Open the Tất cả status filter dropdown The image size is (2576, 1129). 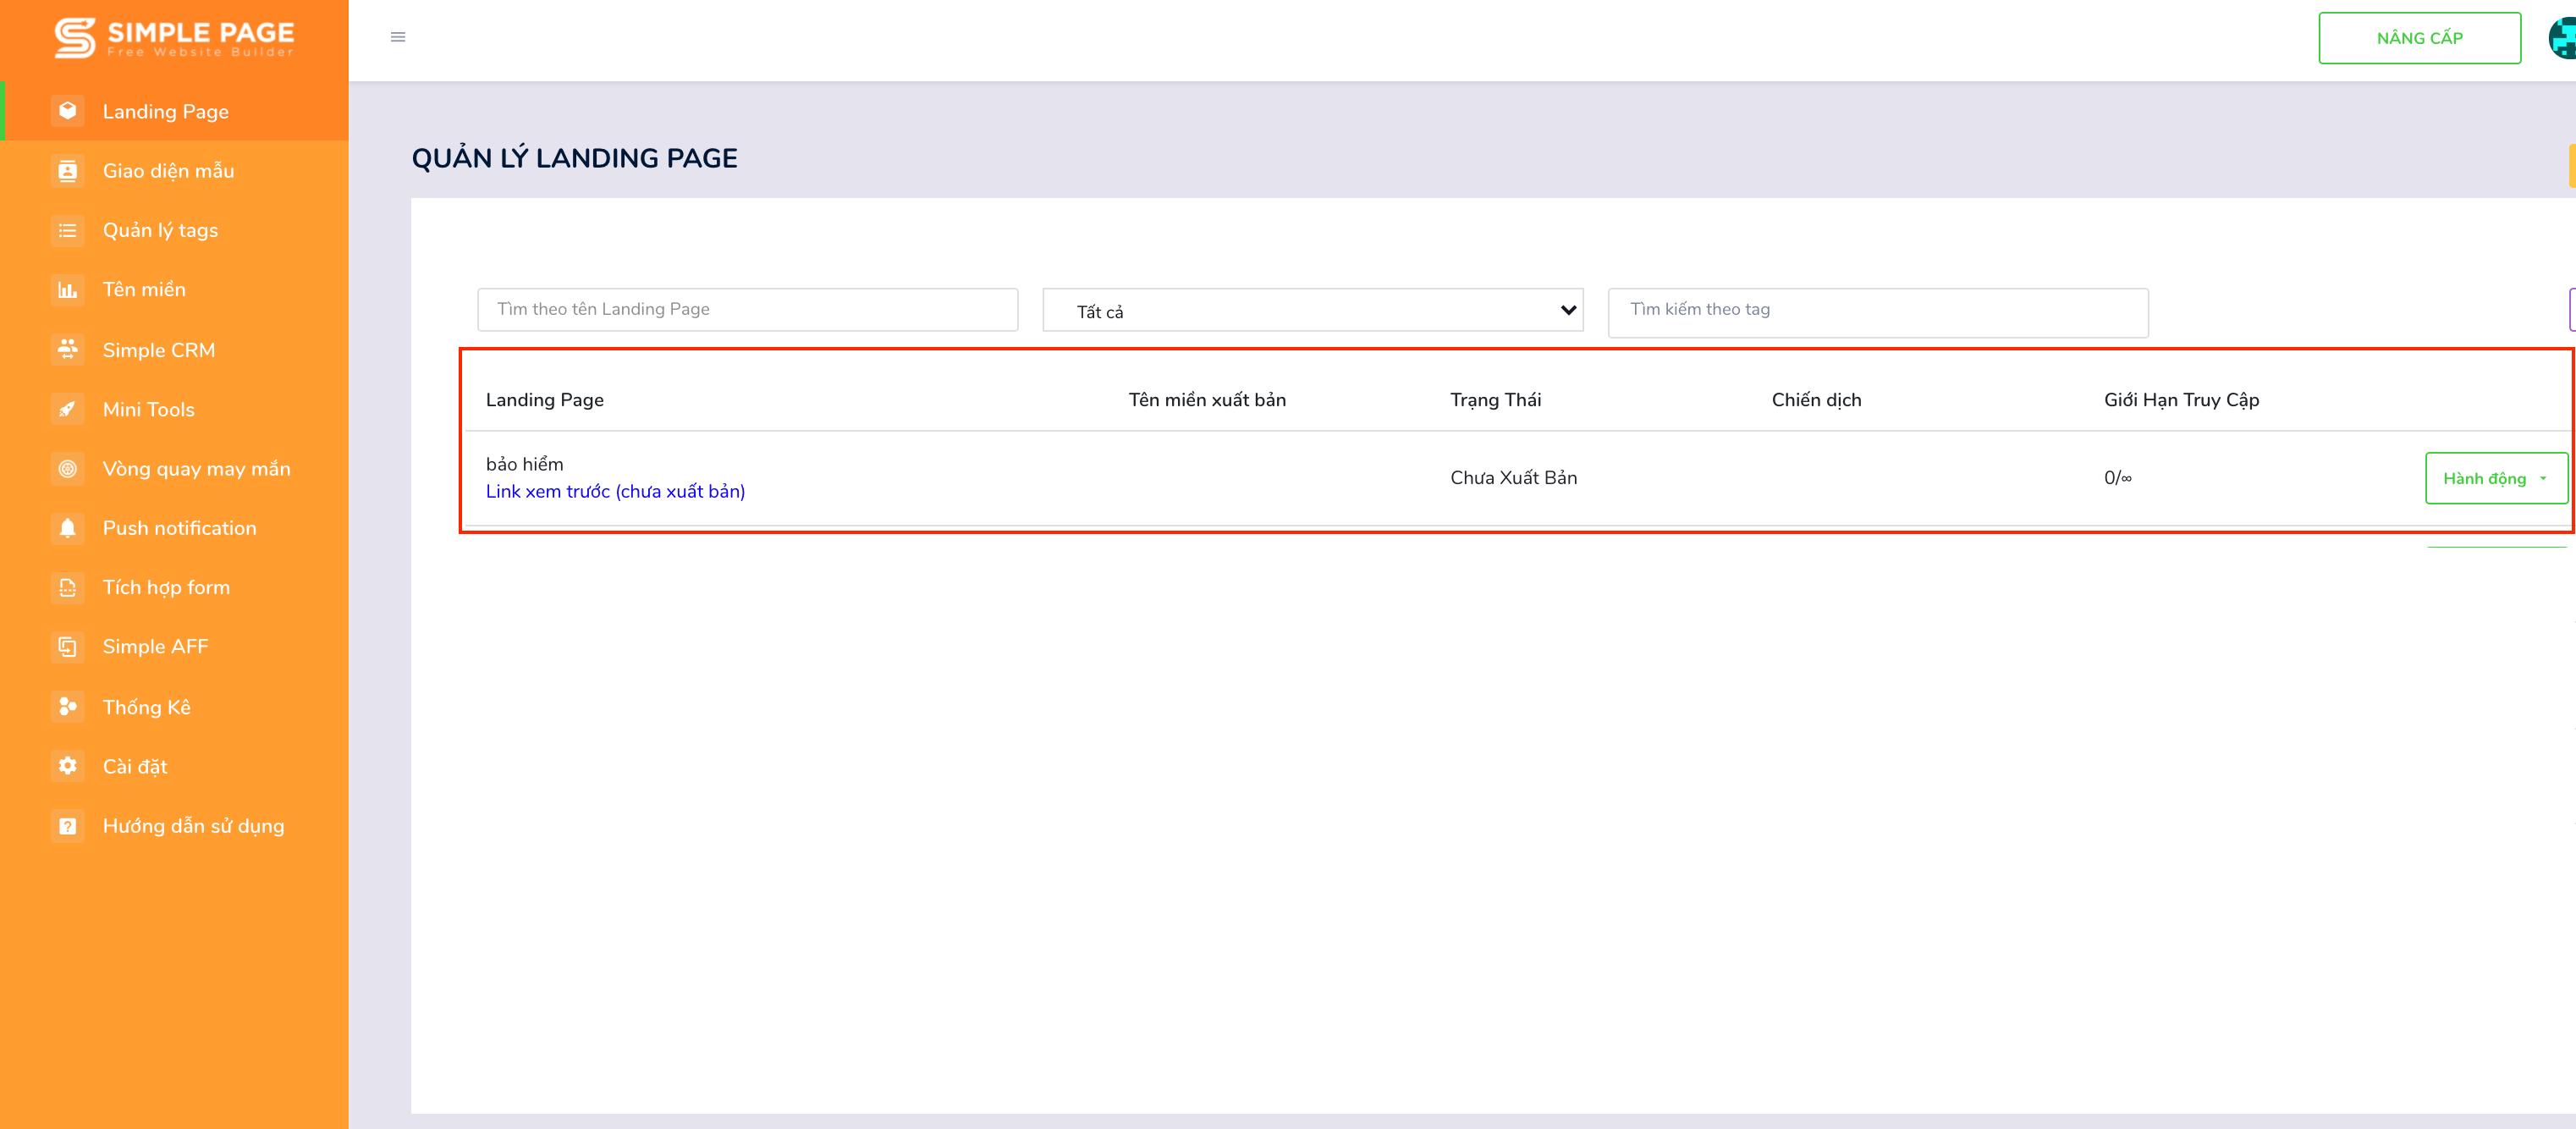[x=1316, y=309]
